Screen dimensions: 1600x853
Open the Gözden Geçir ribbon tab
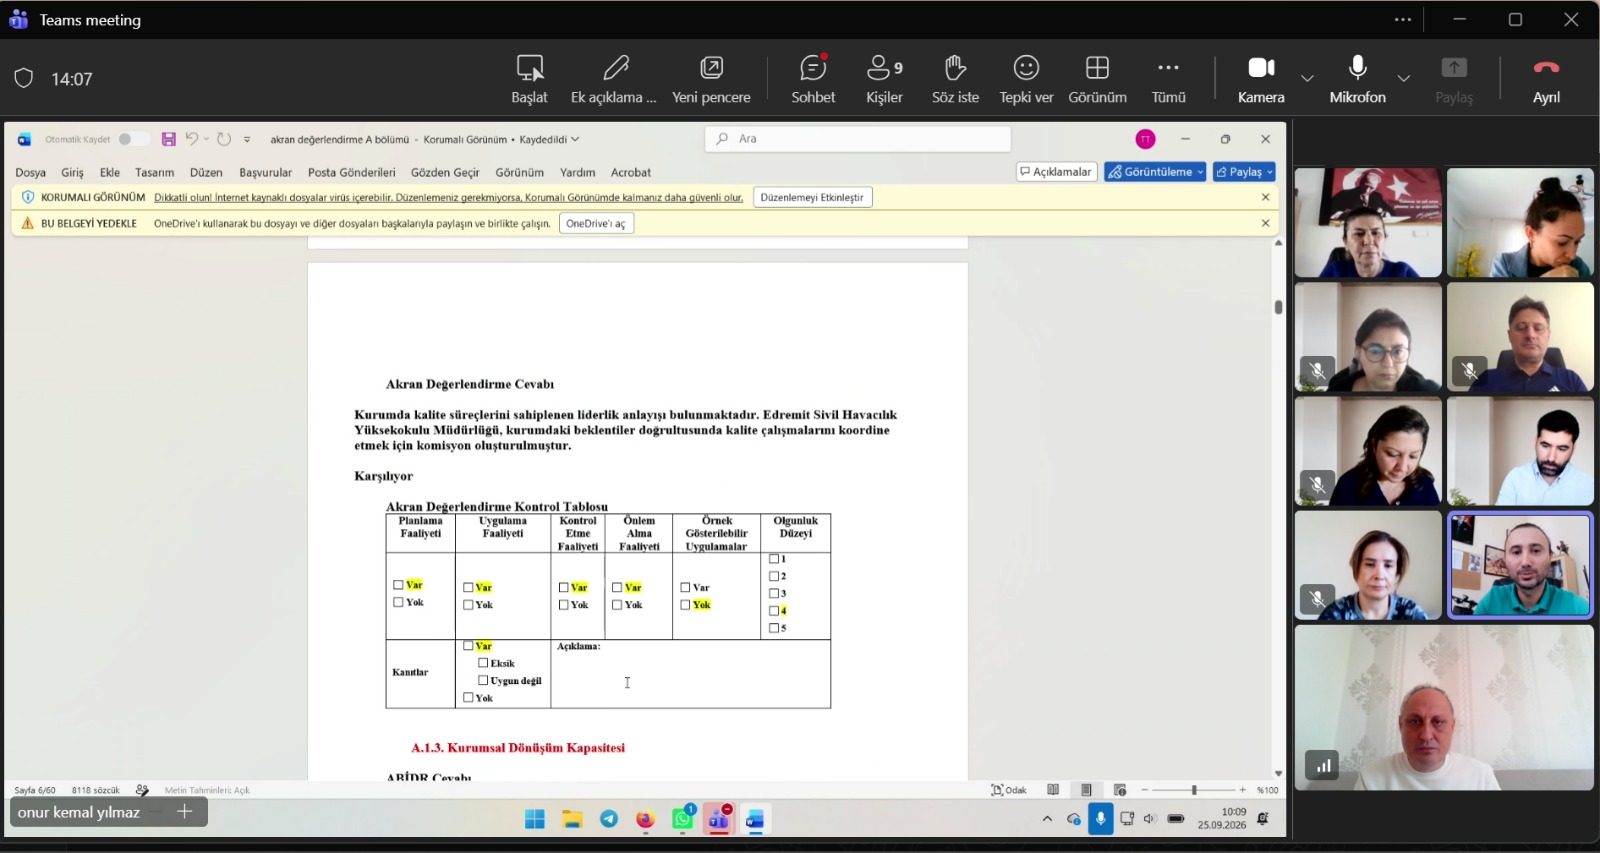[x=445, y=172]
